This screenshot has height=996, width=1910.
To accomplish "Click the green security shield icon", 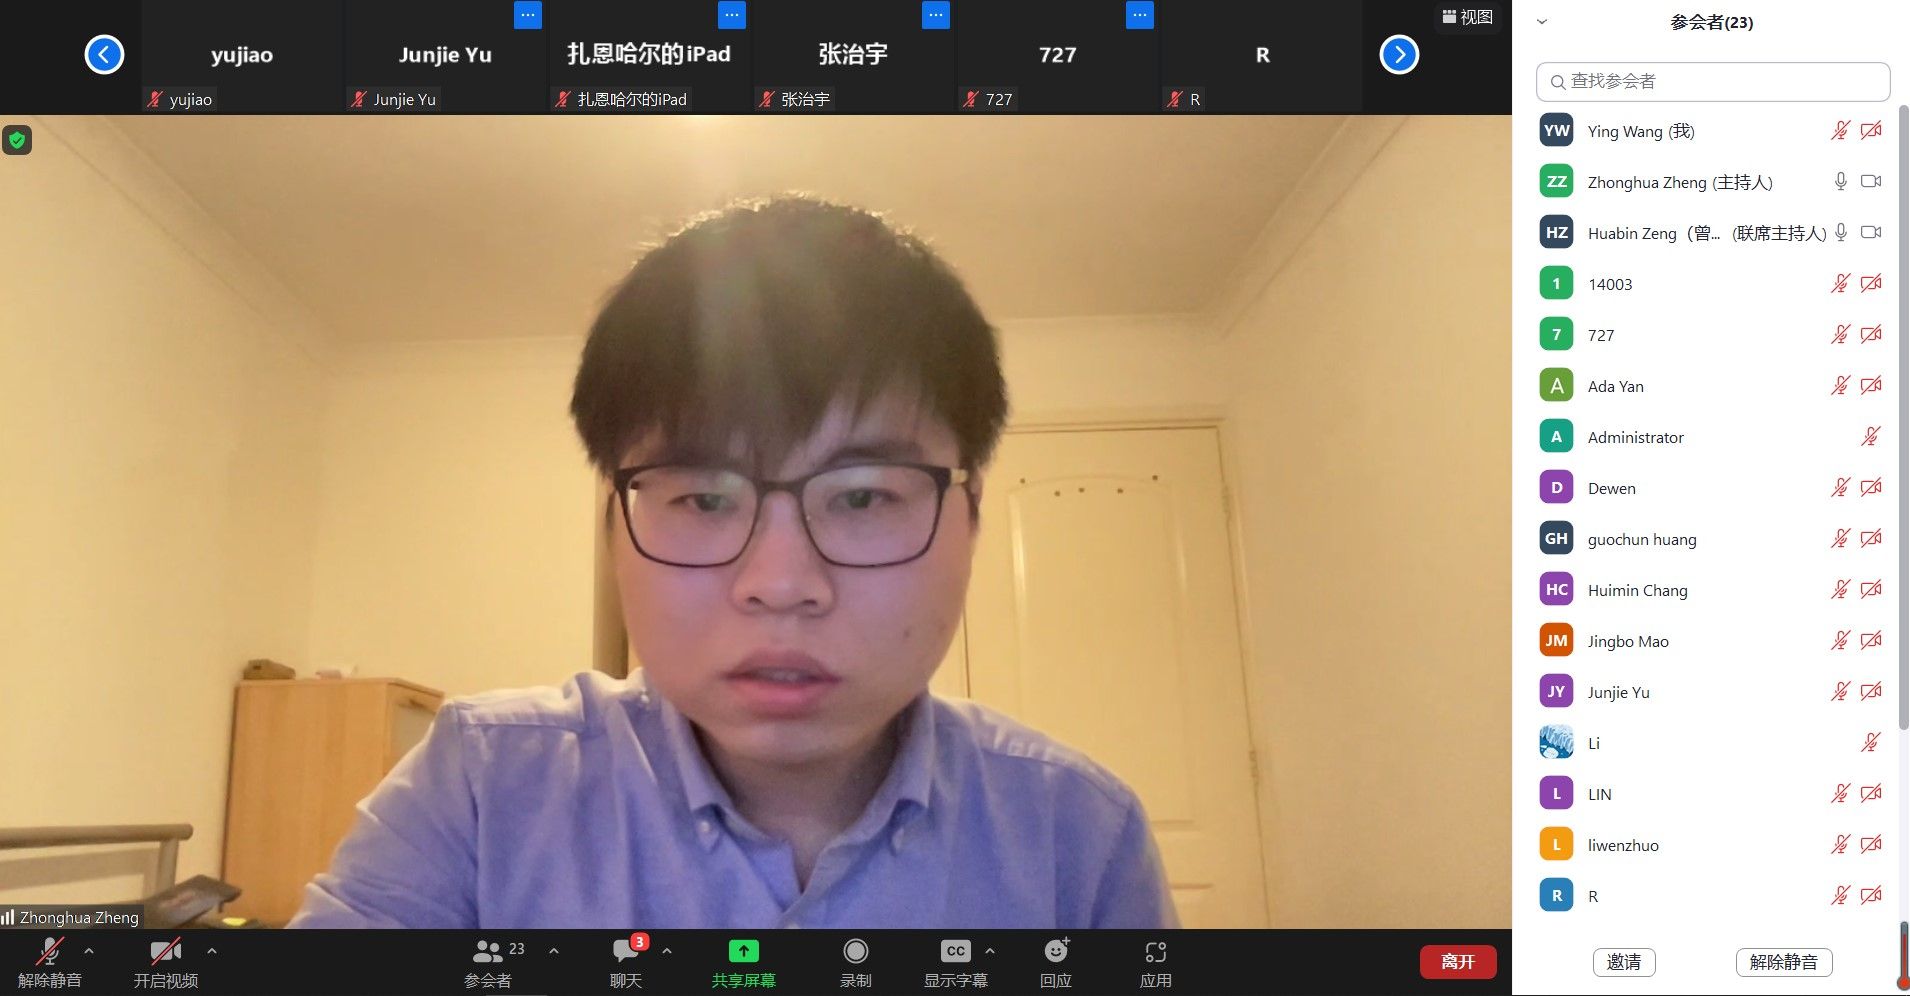I will 17,140.
